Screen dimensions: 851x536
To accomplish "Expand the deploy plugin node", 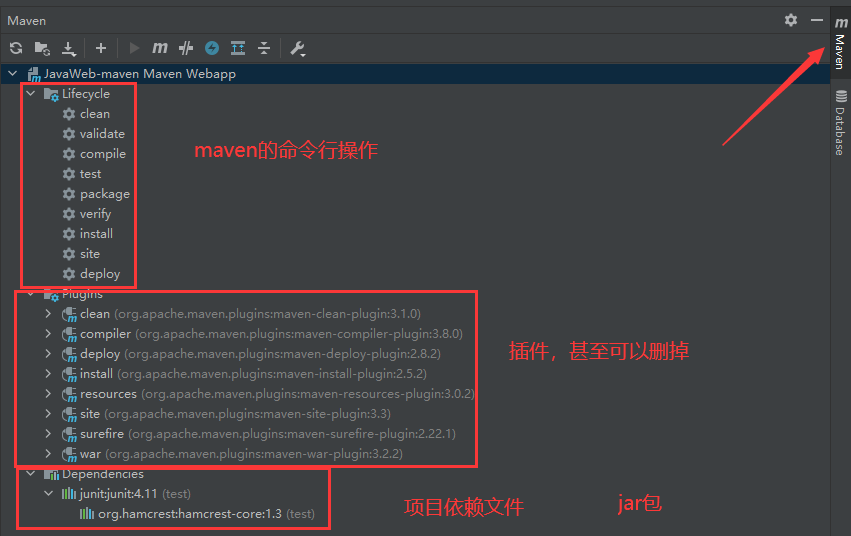I will 48,354.
